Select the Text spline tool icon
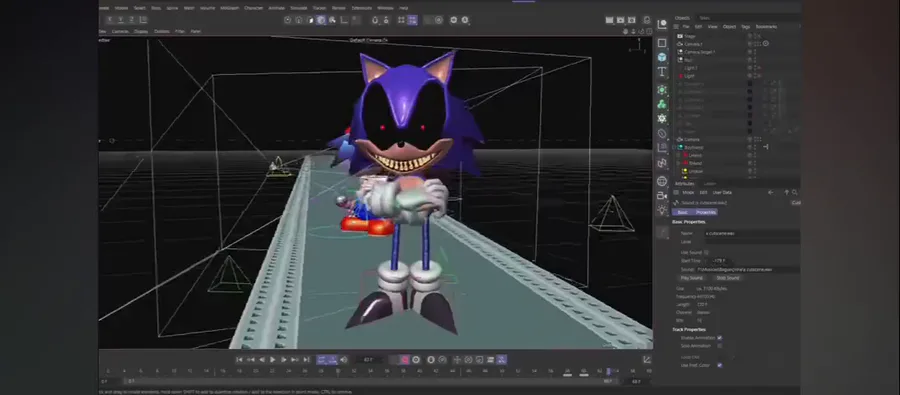Screen dimensions: 900x395 662,72
